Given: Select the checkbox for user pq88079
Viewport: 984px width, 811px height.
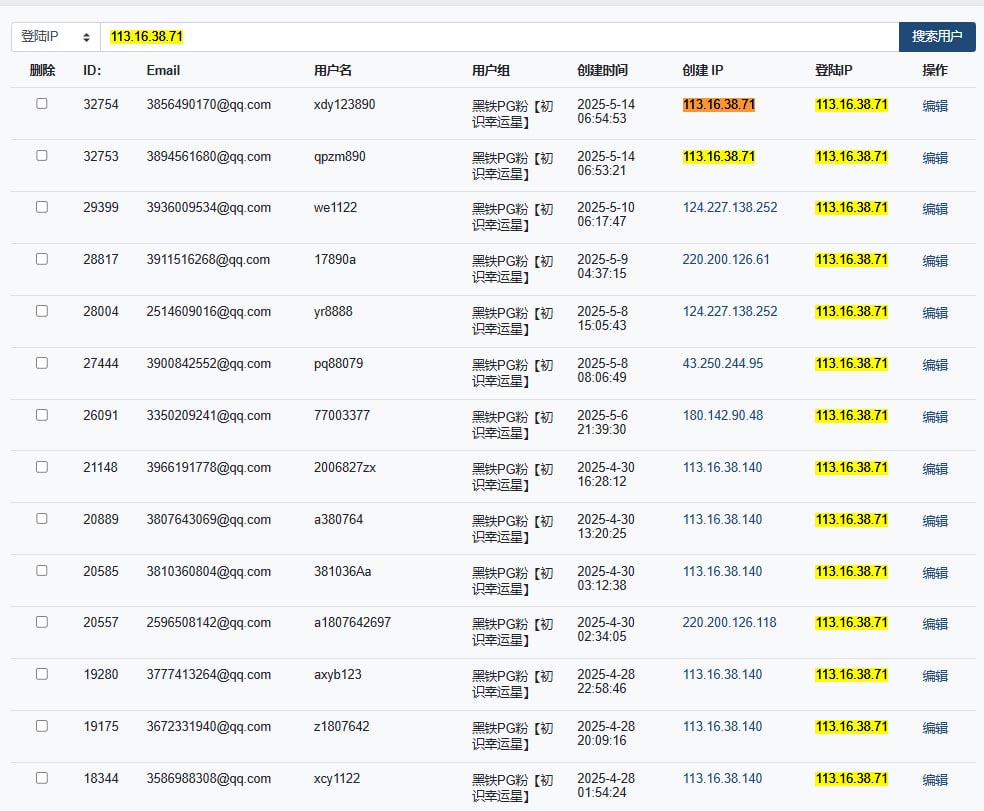Looking at the screenshot, I should point(42,363).
